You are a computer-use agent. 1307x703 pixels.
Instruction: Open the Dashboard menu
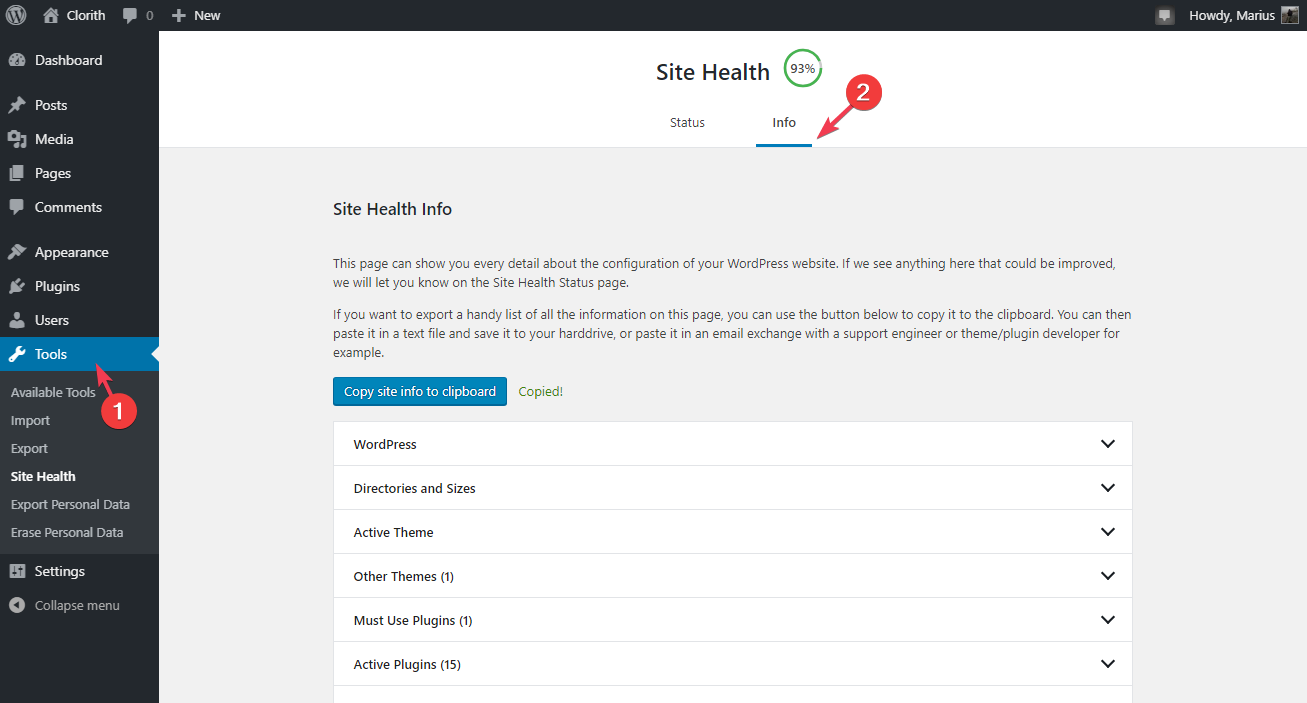click(79, 60)
